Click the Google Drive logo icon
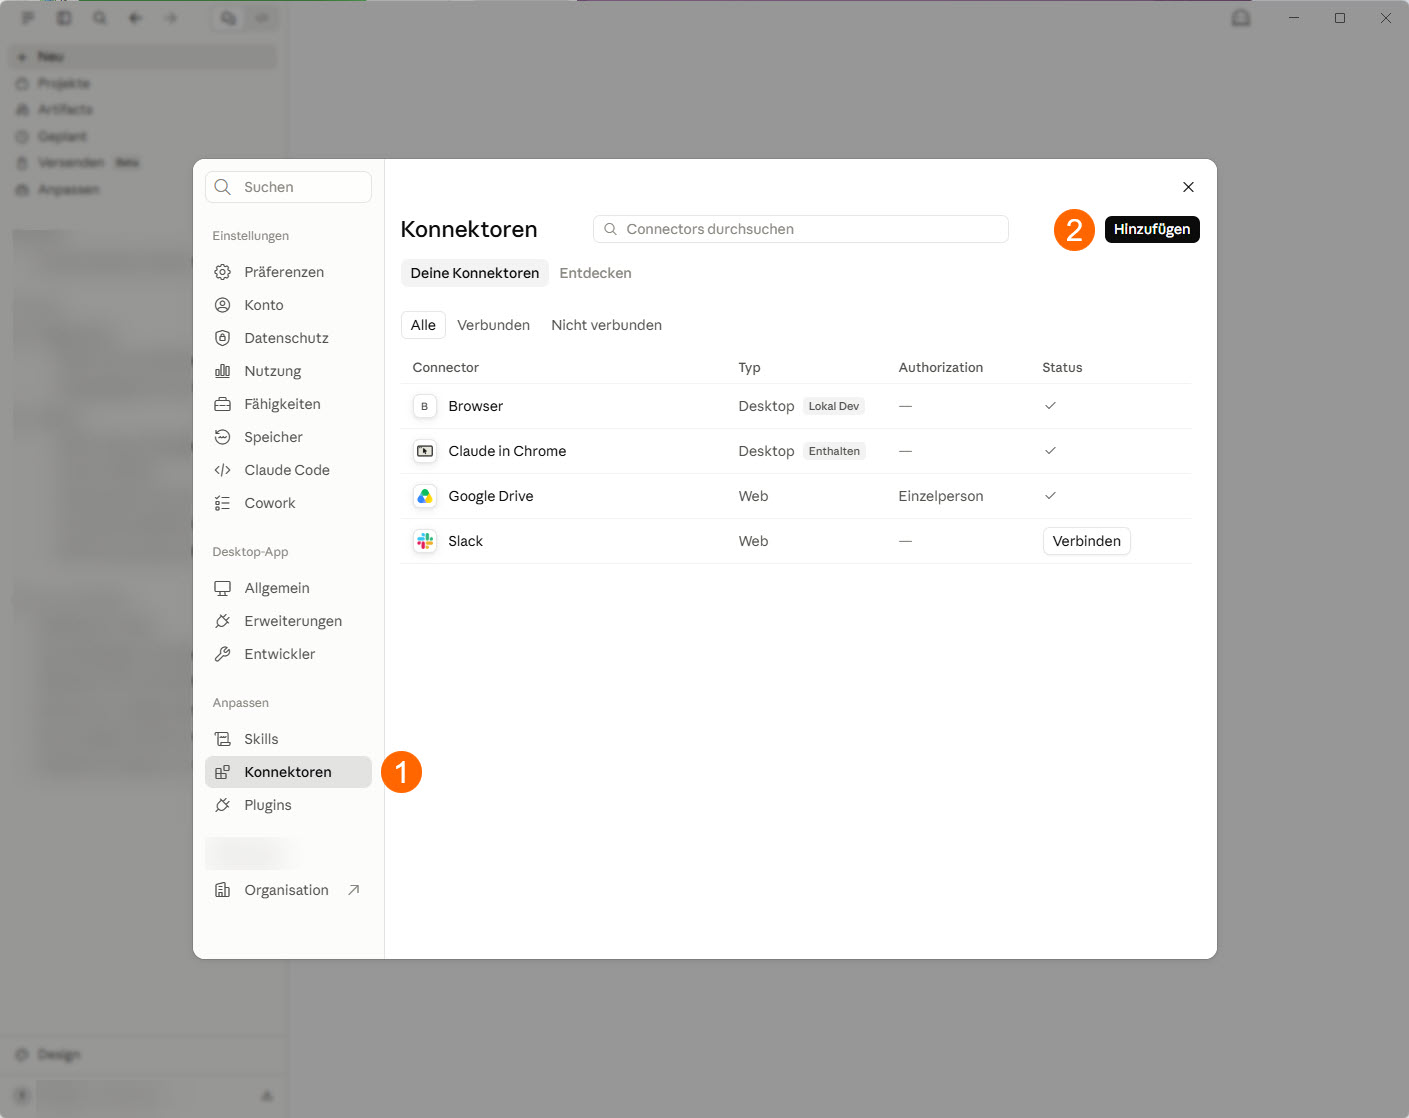The width and height of the screenshot is (1409, 1118). coord(425,496)
